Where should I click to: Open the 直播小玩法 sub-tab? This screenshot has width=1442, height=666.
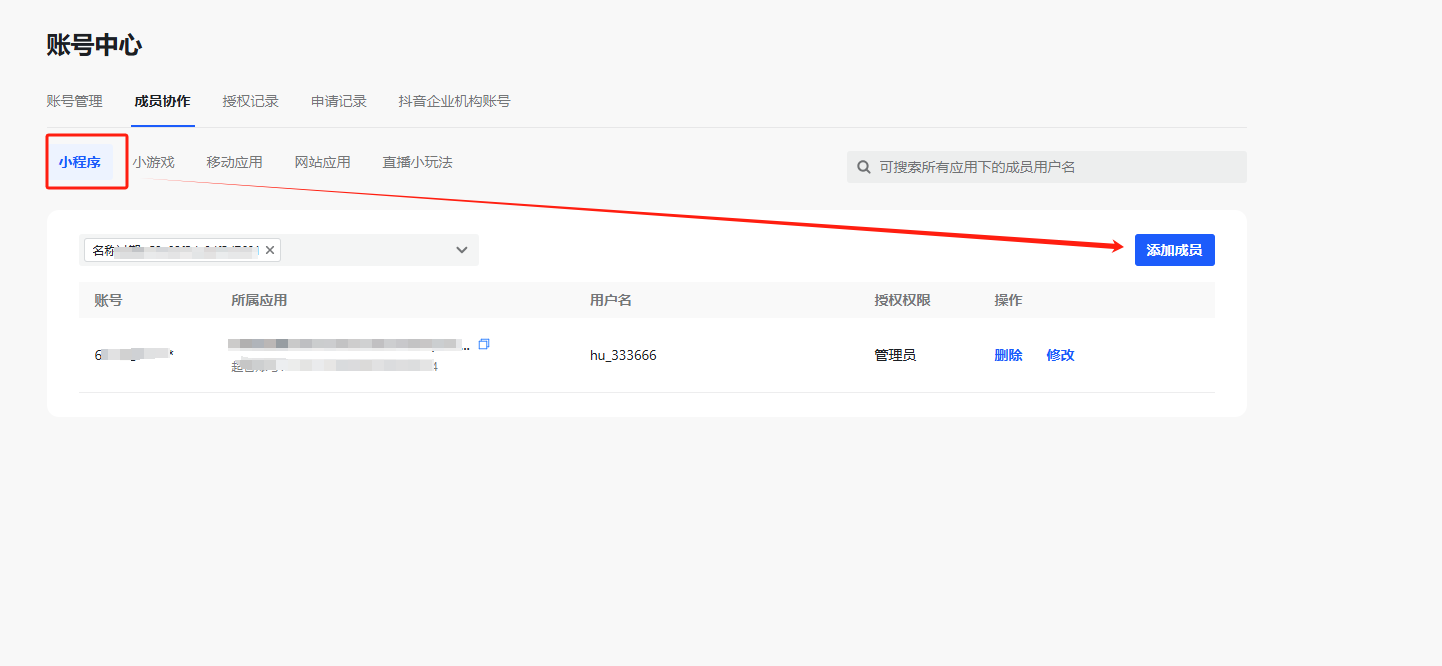pyautogui.click(x=417, y=162)
